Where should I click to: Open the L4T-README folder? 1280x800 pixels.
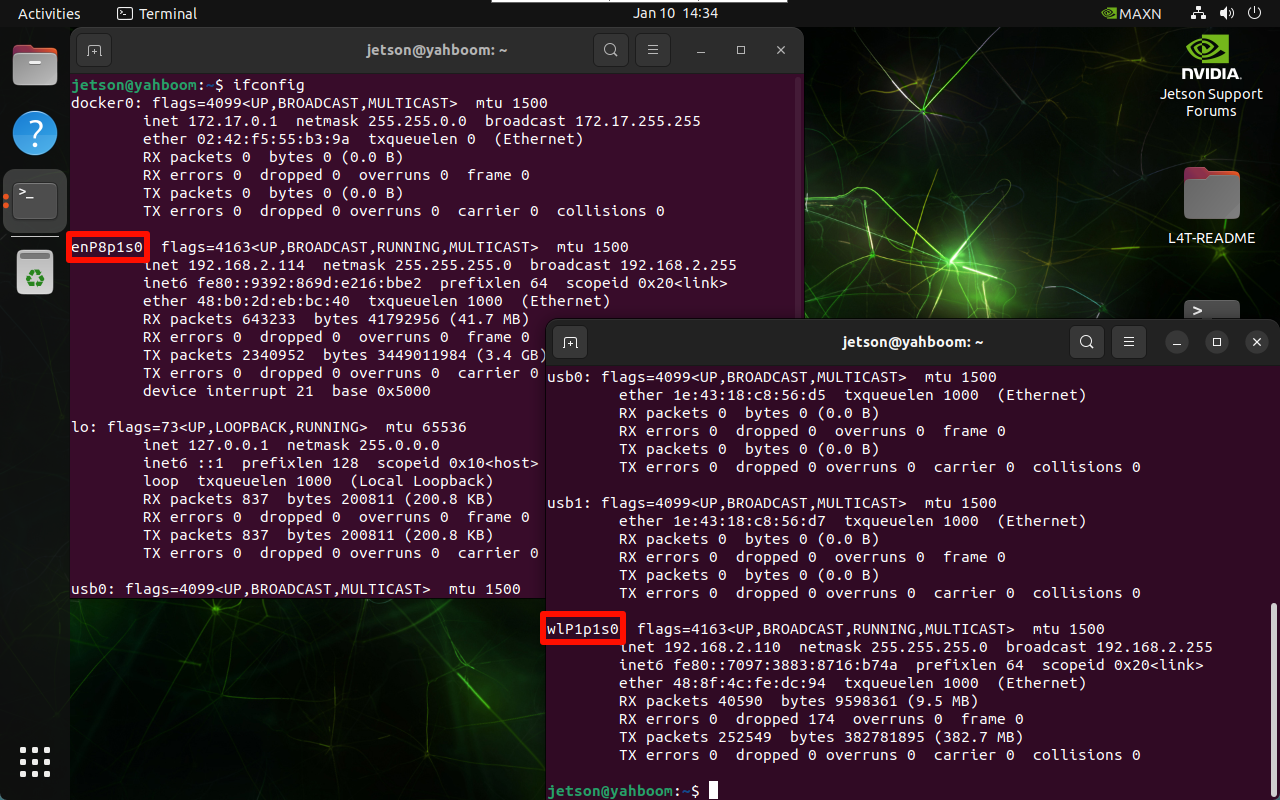[x=1211, y=206]
